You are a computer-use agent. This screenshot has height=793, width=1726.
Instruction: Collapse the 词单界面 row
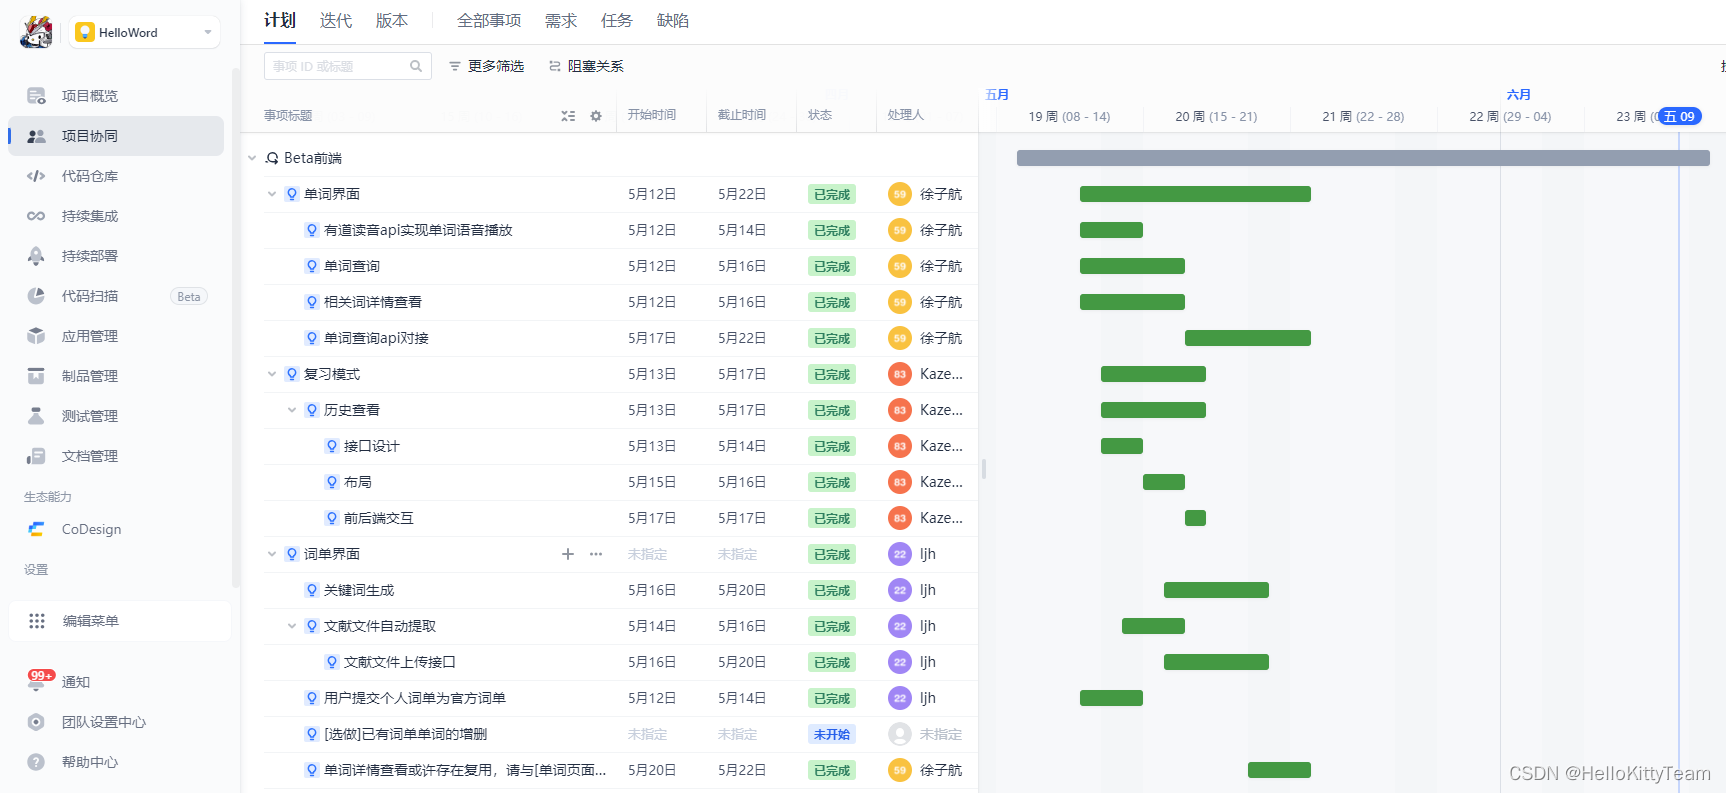272,554
